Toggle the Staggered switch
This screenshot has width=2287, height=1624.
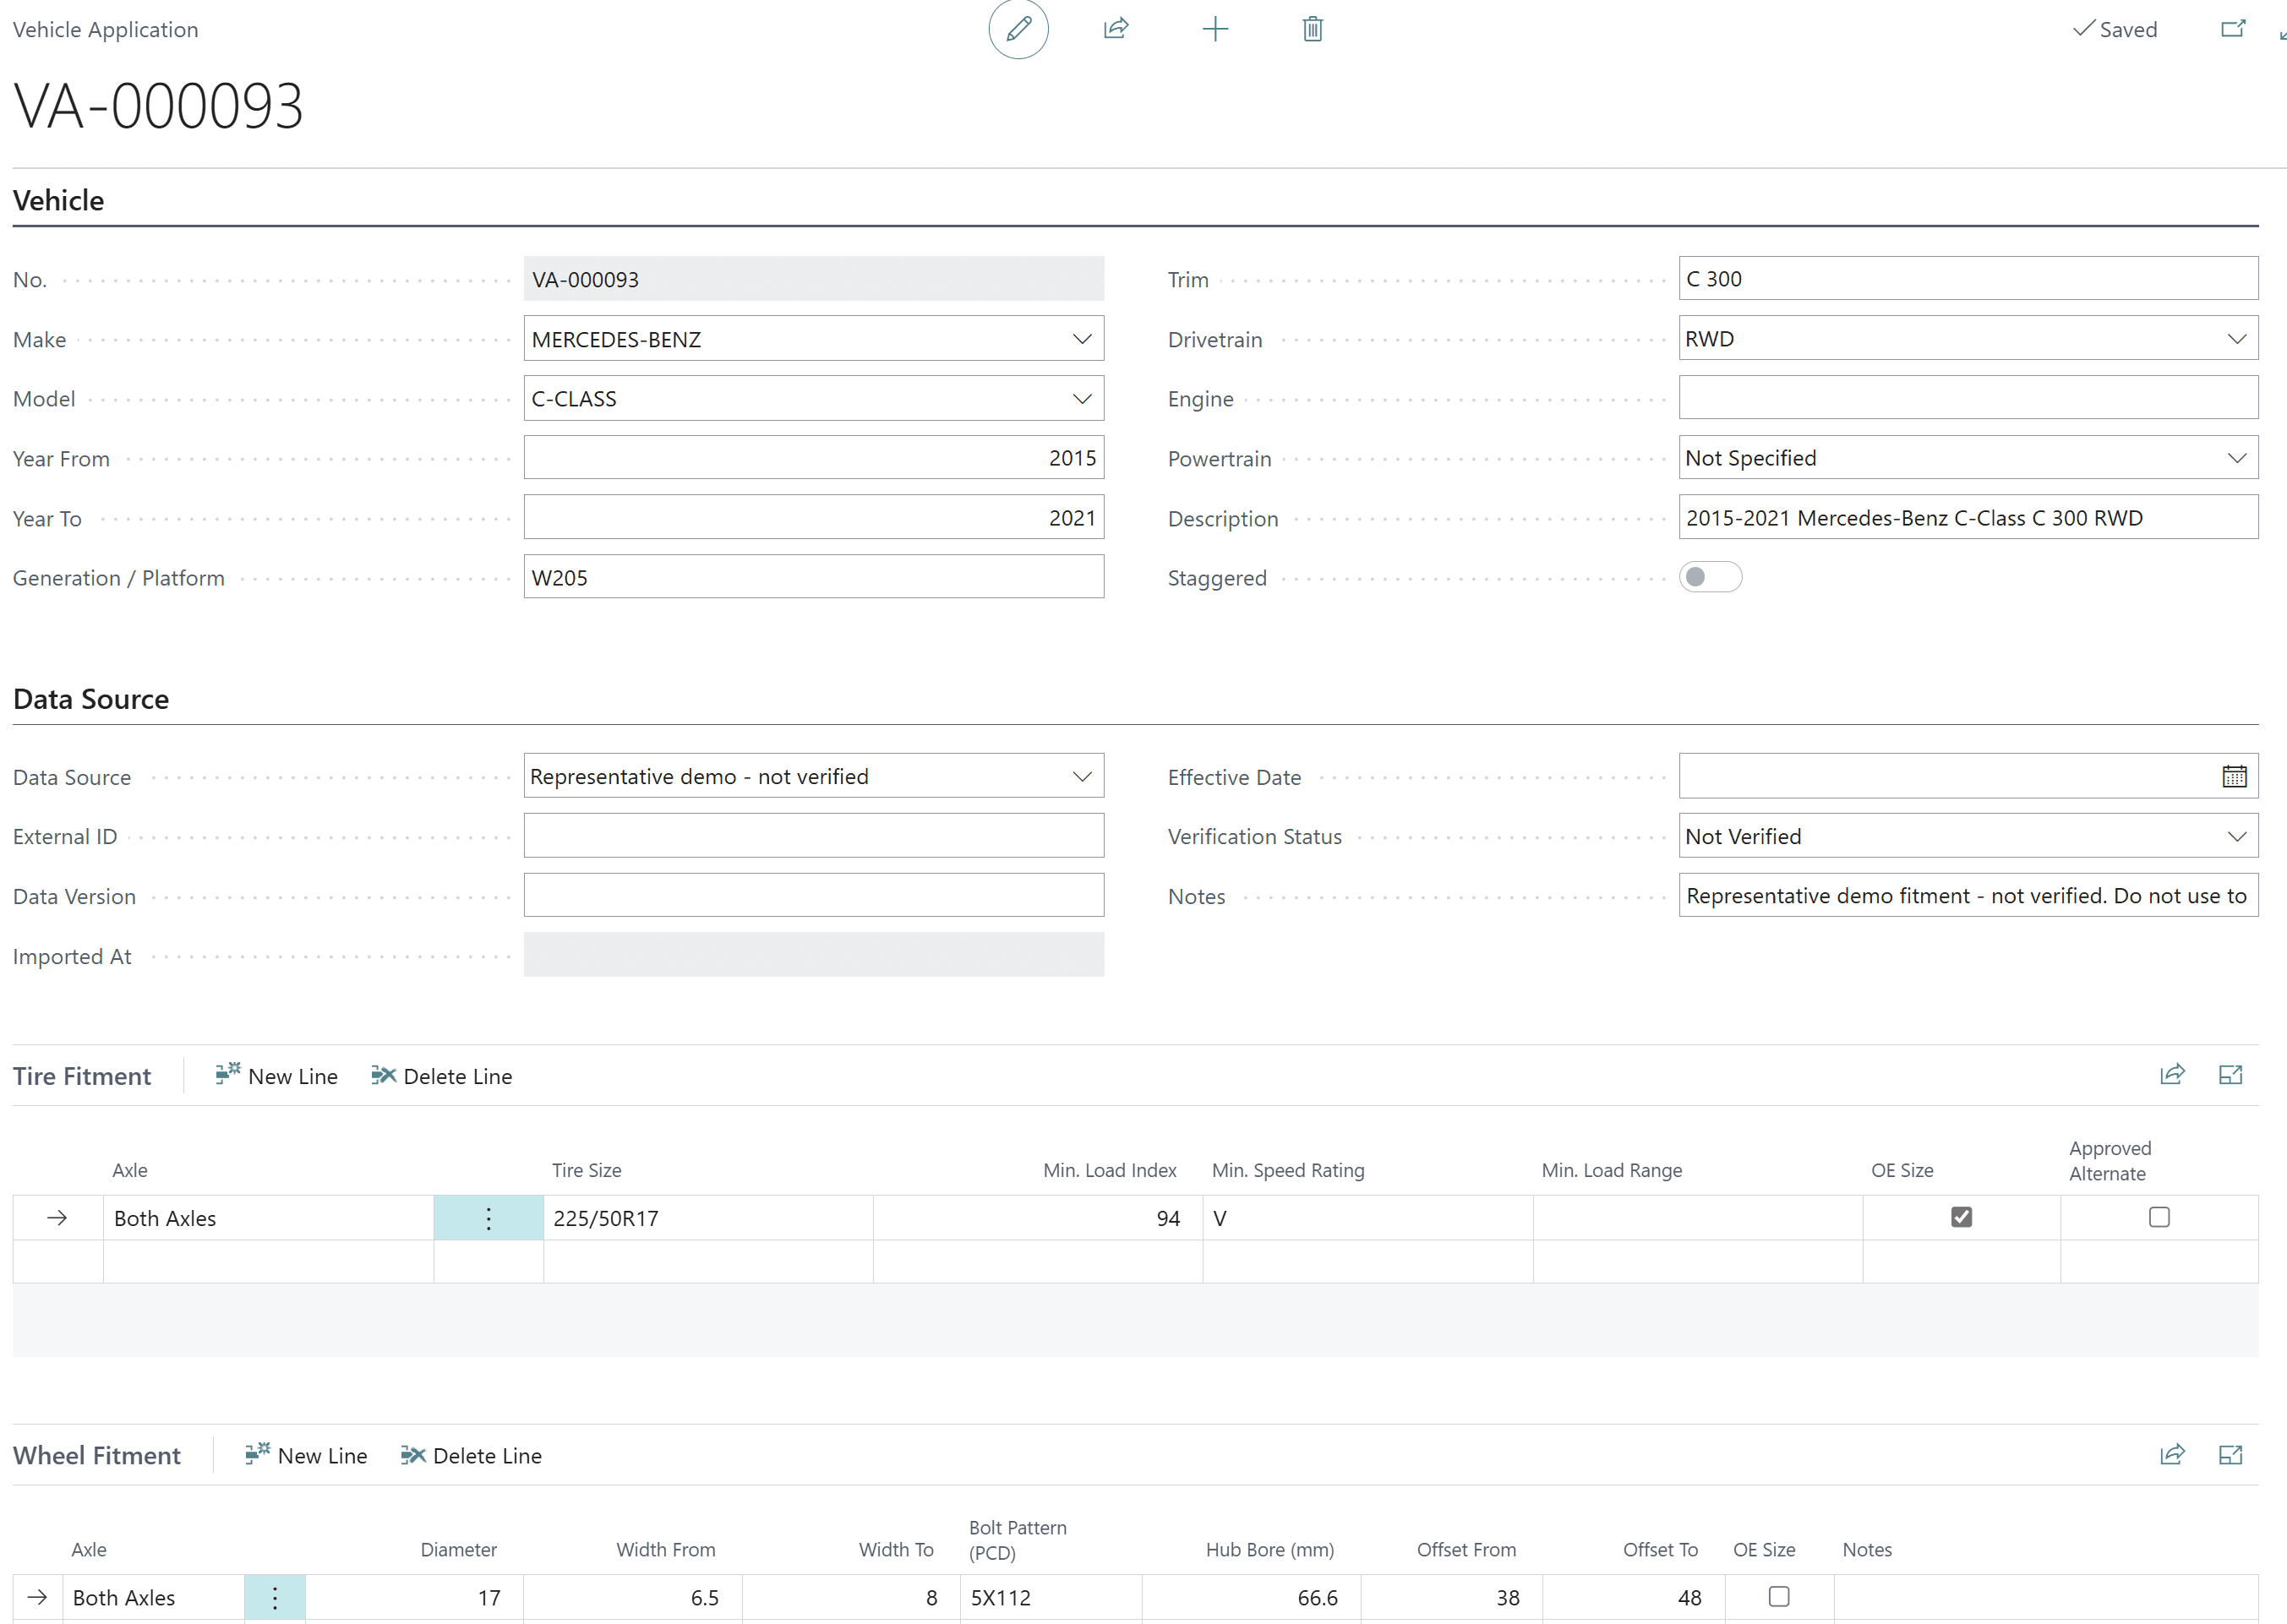pyautogui.click(x=1710, y=577)
